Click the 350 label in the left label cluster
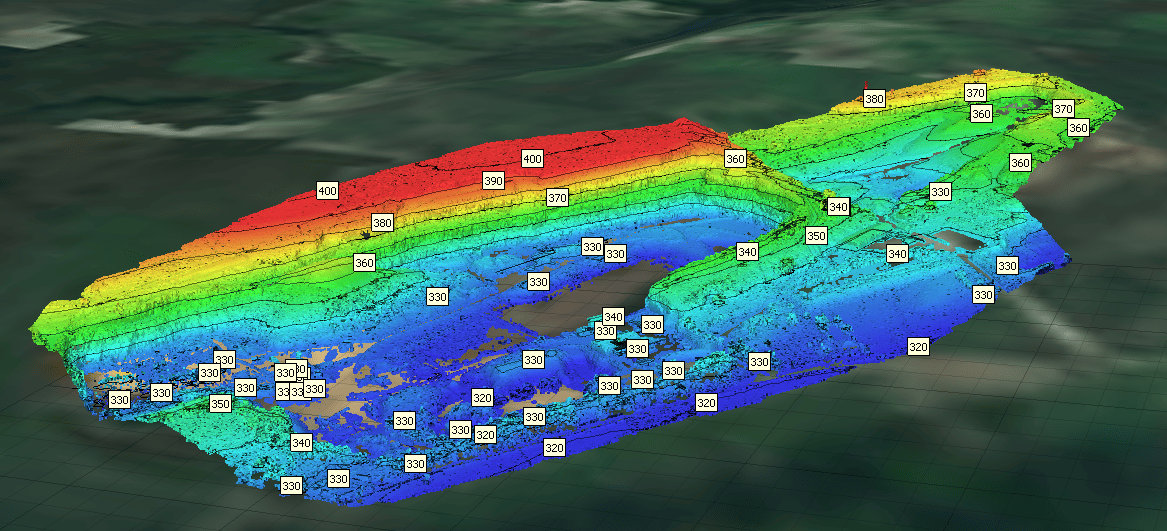Screen dimensions: 1167x531 coord(220,404)
